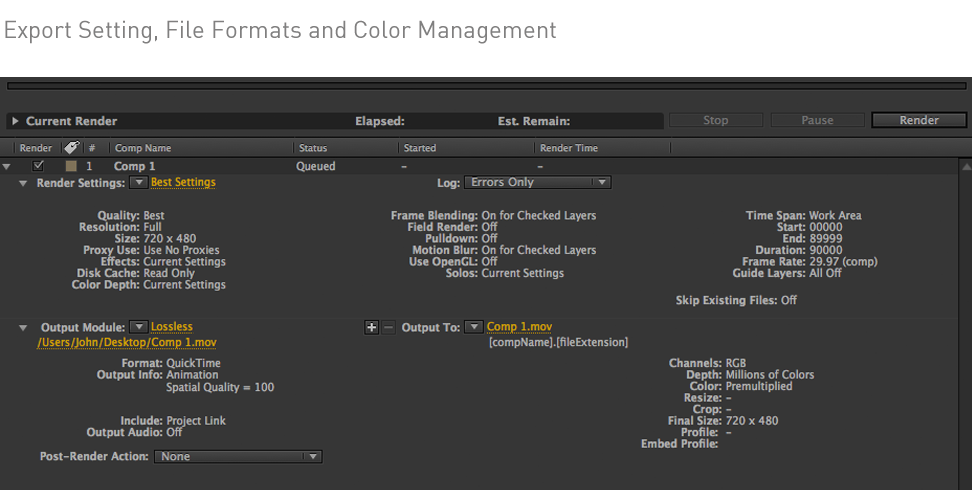Click the Started column header
The width and height of the screenshot is (972, 490).
420,148
